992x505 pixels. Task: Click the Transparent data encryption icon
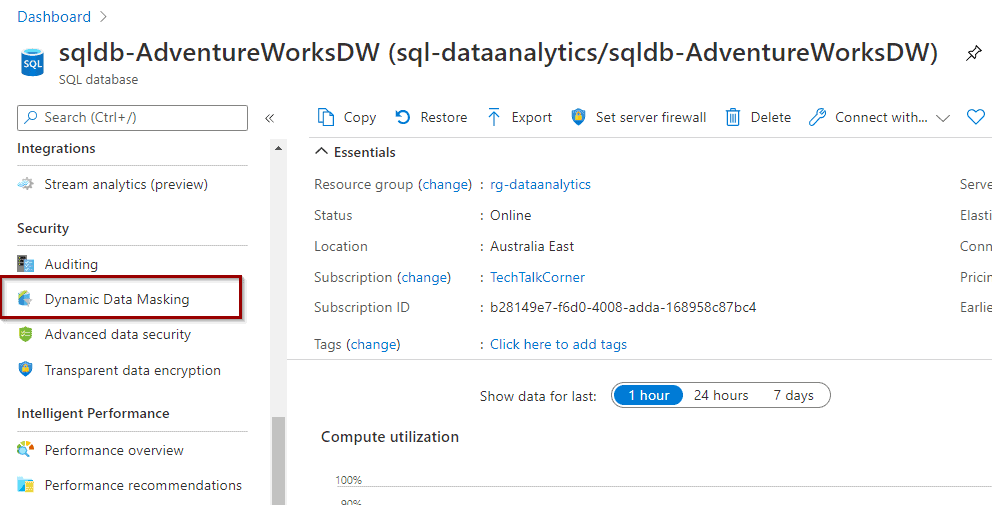25,370
